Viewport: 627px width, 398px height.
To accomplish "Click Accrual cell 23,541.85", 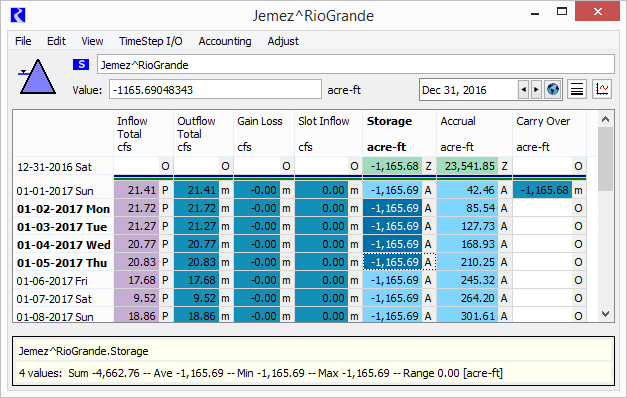I will pos(467,166).
